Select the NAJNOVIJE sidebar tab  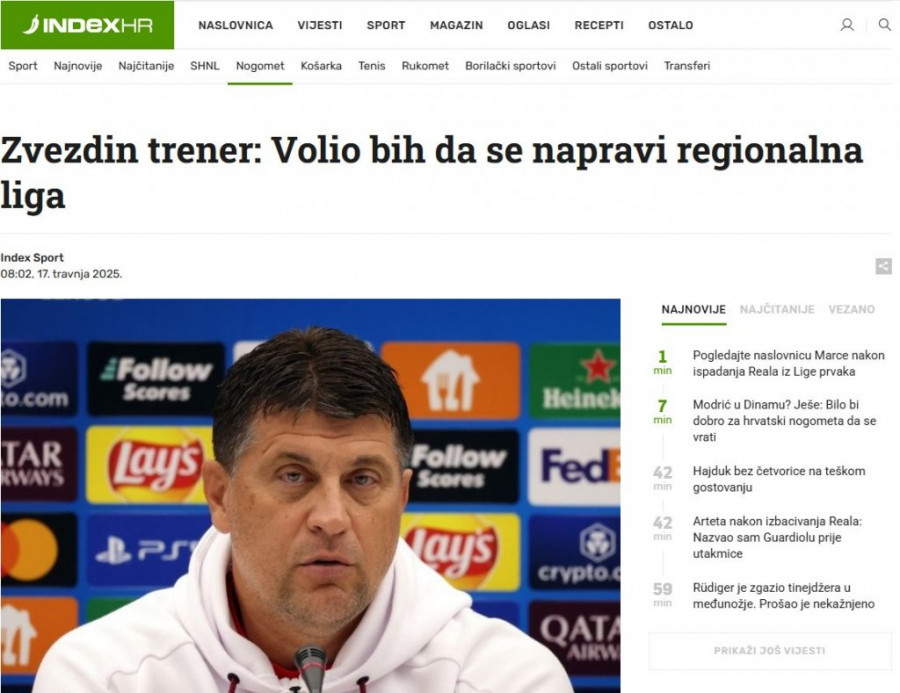(x=693, y=309)
